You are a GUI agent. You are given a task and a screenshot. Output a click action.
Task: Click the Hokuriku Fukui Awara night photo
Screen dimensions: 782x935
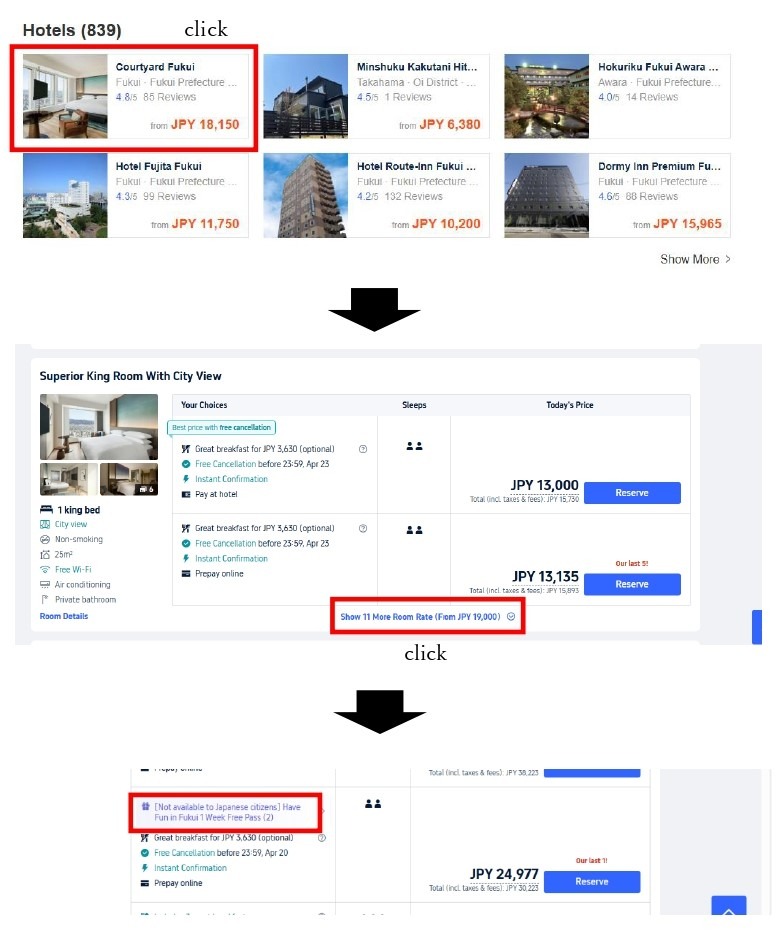pos(546,97)
